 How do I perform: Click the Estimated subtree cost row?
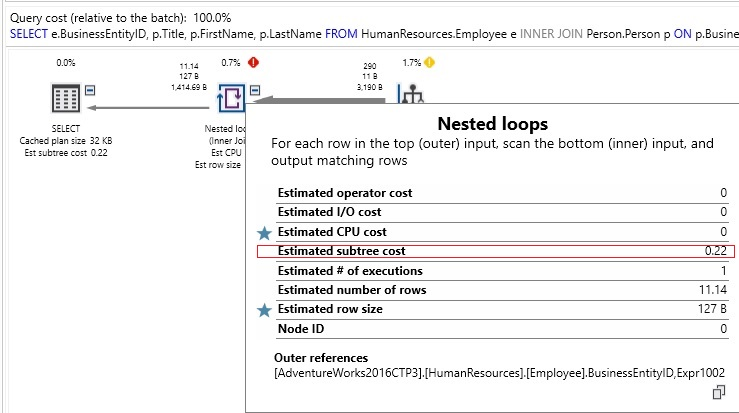(496, 251)
